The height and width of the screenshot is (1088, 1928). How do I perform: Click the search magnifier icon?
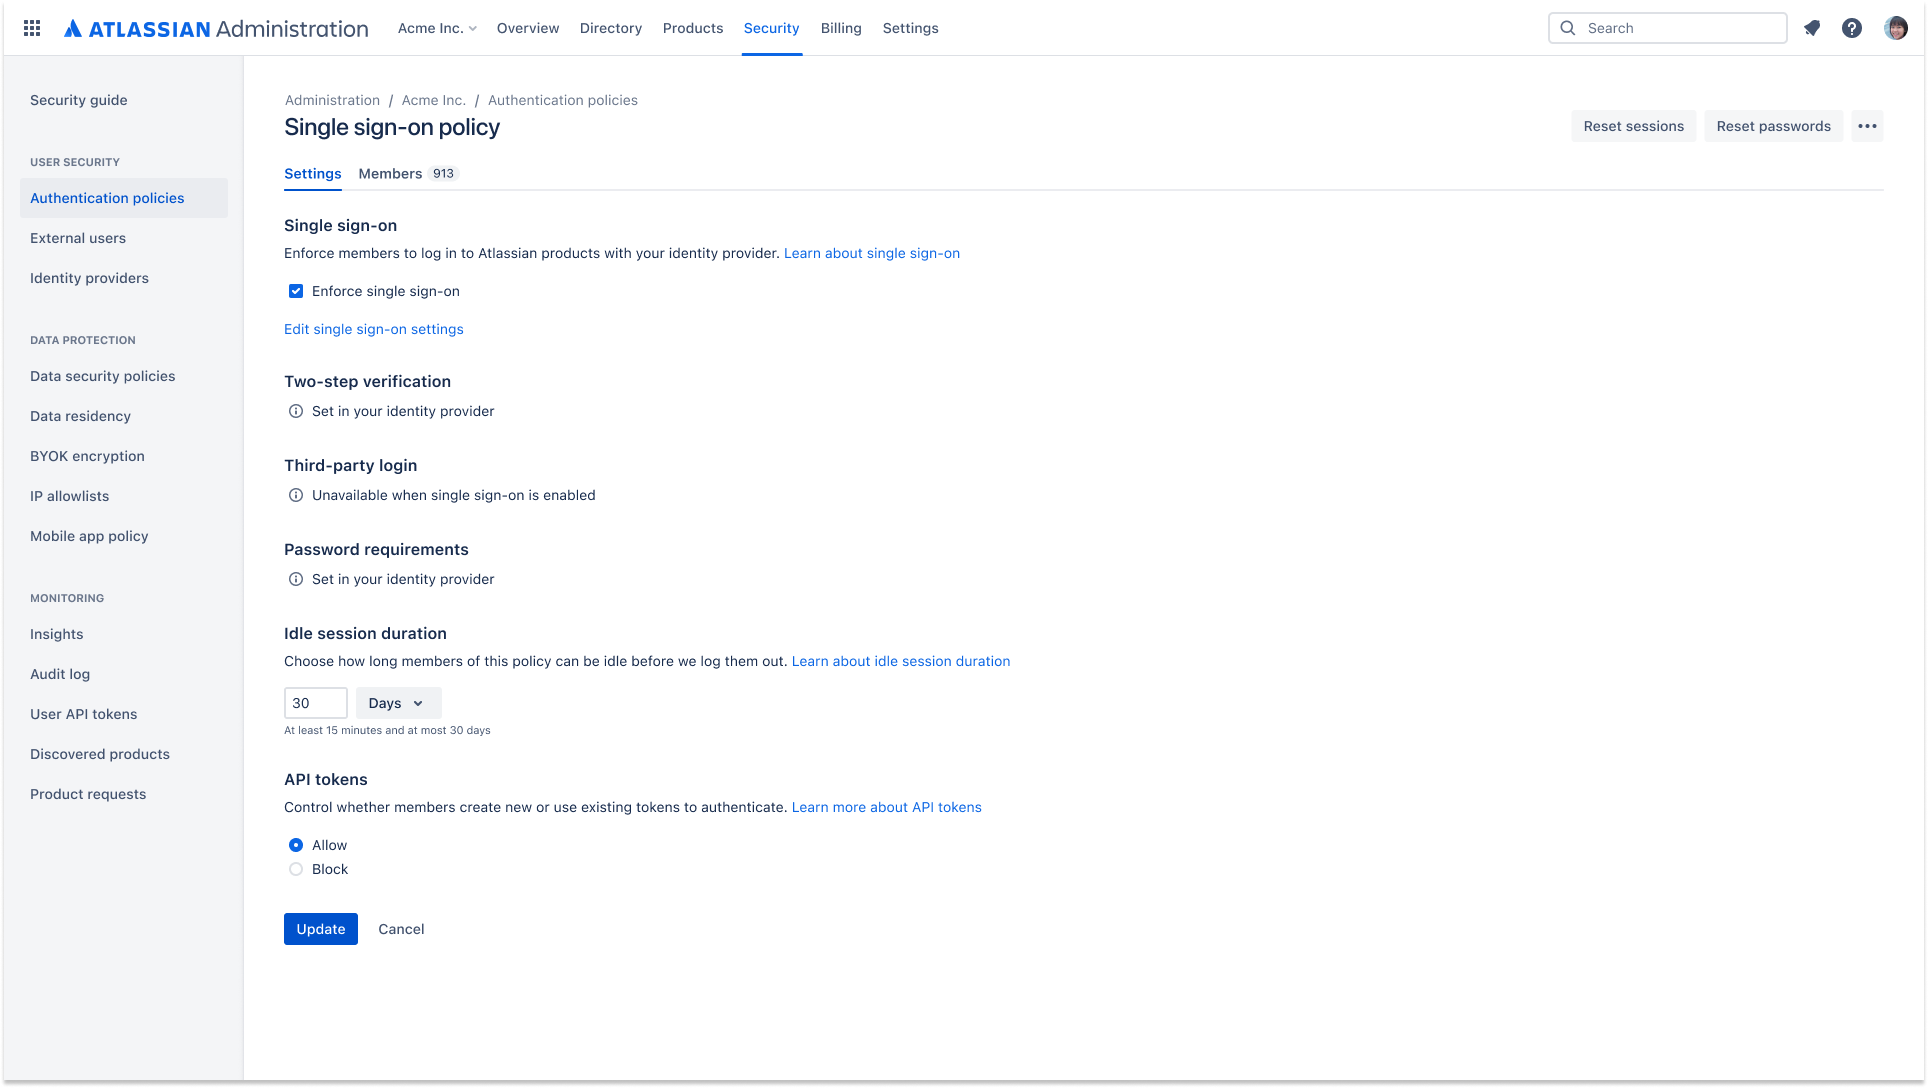pyautogui.click(x=1568, y=28)
